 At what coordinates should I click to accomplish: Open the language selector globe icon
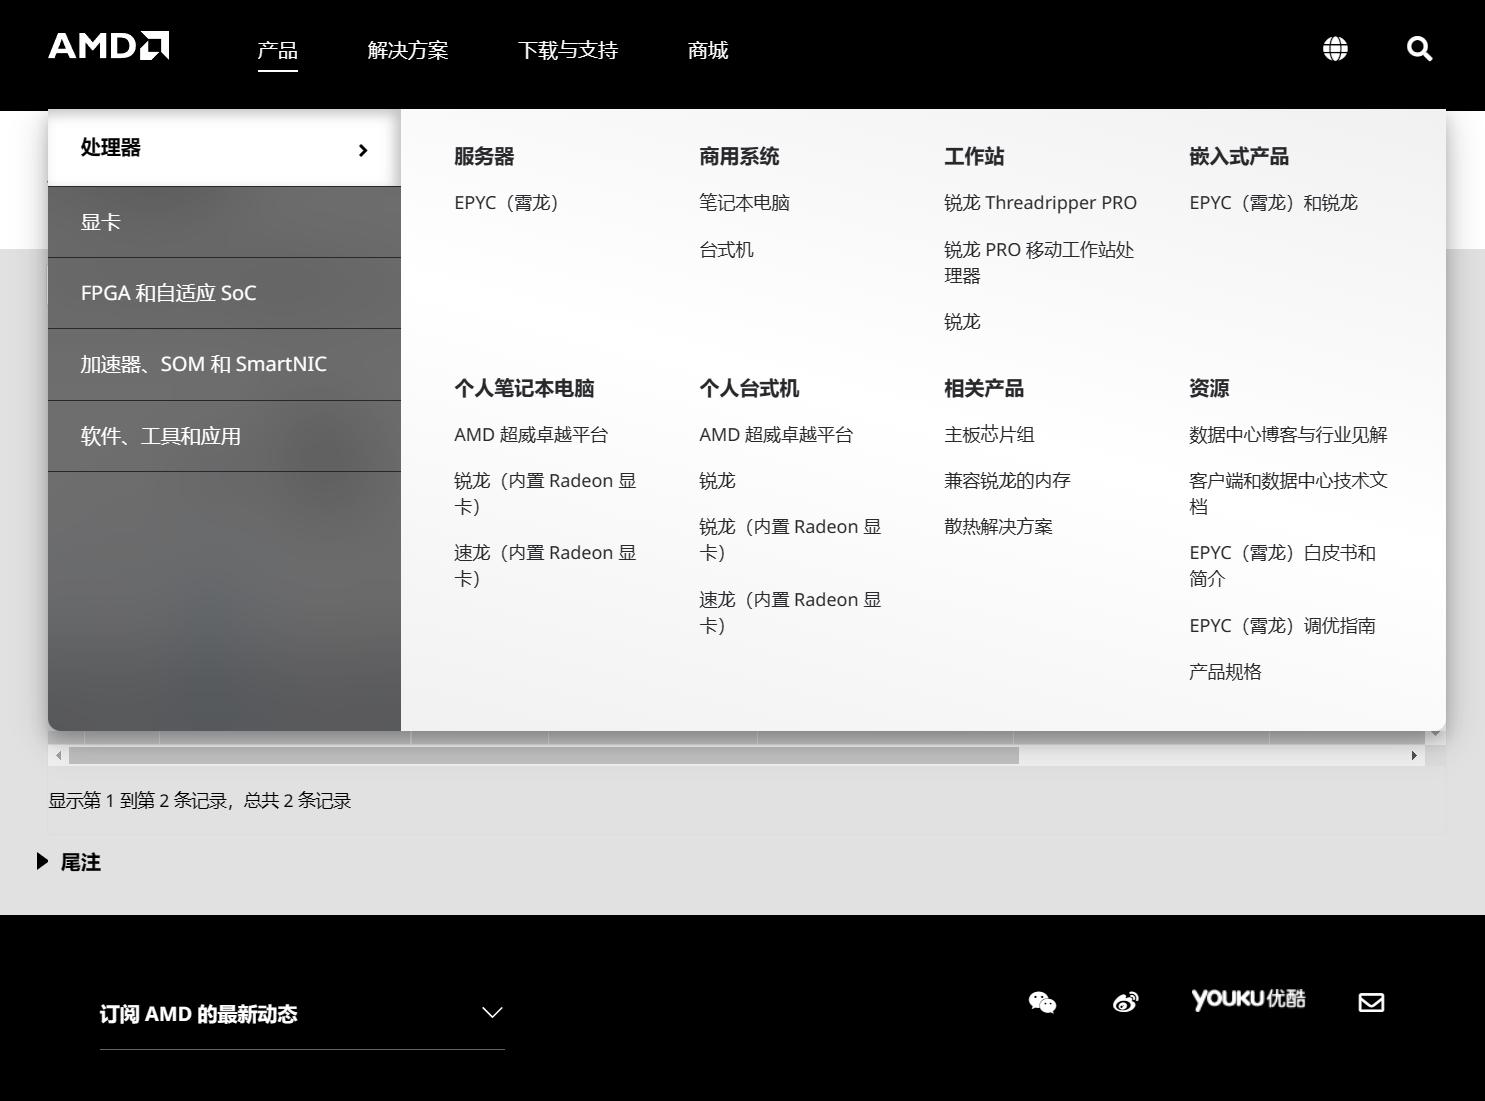pos(1334,47)
